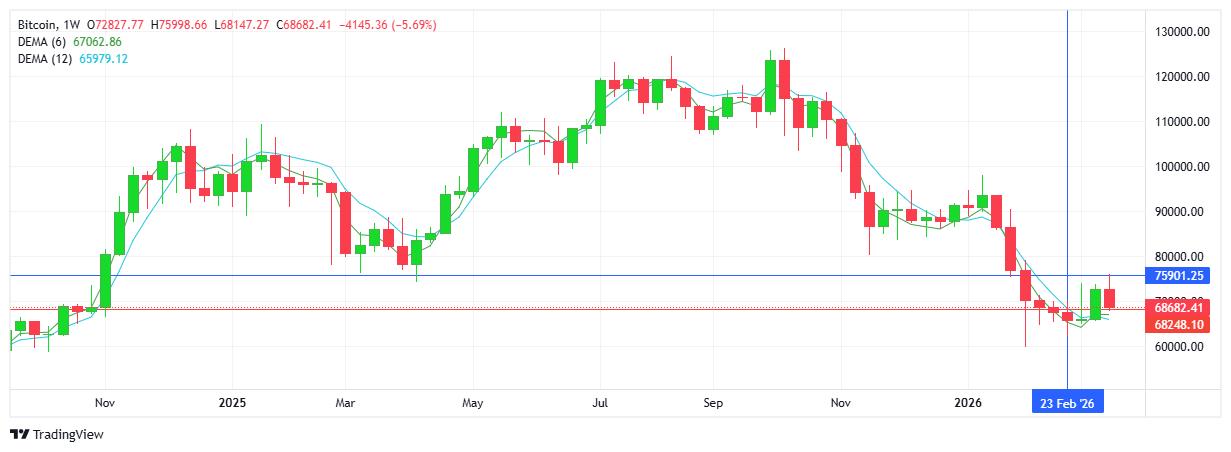Click the May label on time axis
The image size is (1231, 452).
(473, 403)
